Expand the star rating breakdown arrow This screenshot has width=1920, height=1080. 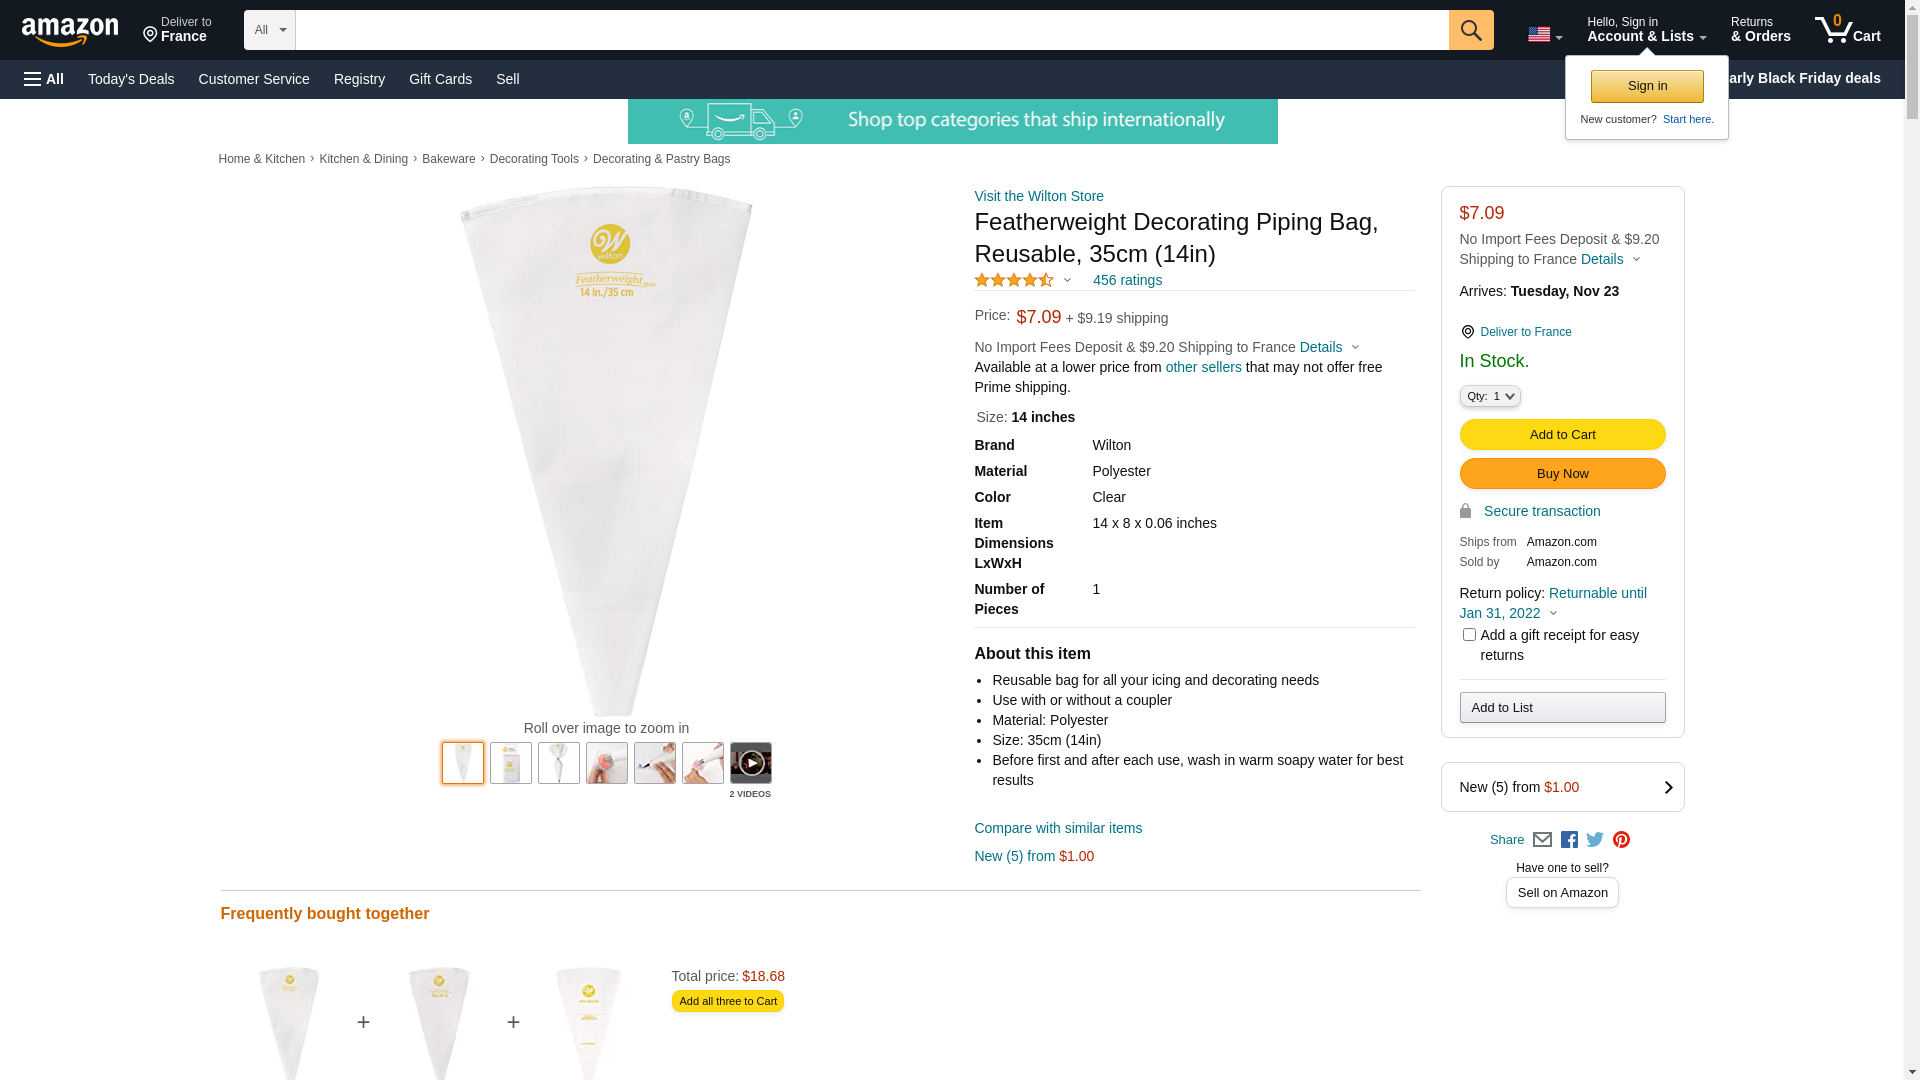tap(1067, 281)
